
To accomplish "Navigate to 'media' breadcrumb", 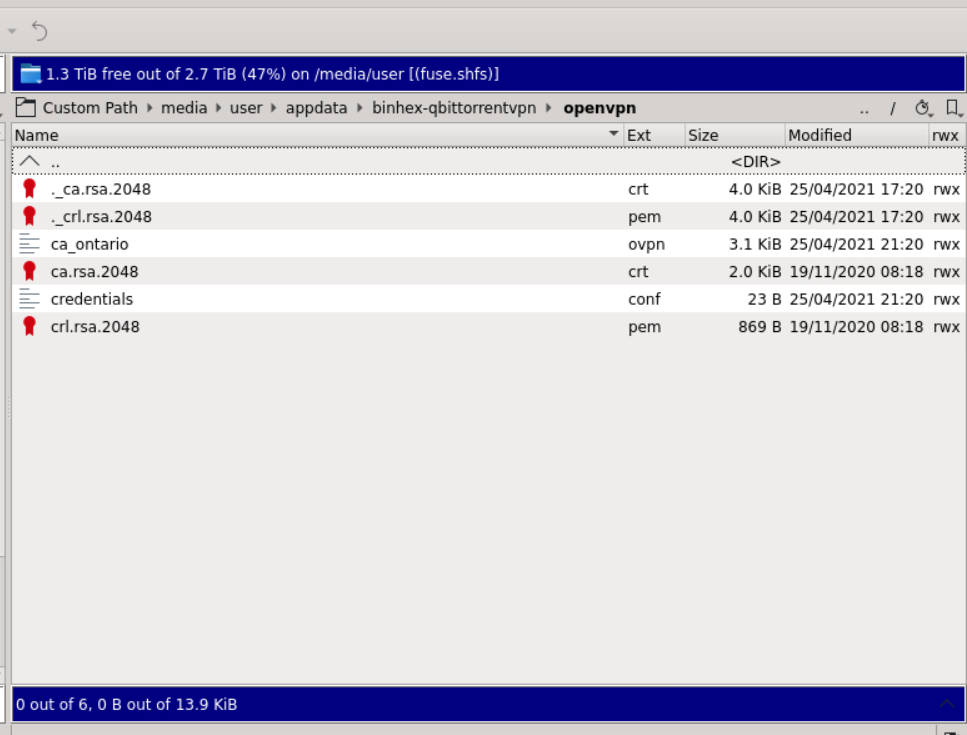I will pyautogui.click(x=184, y=108).
